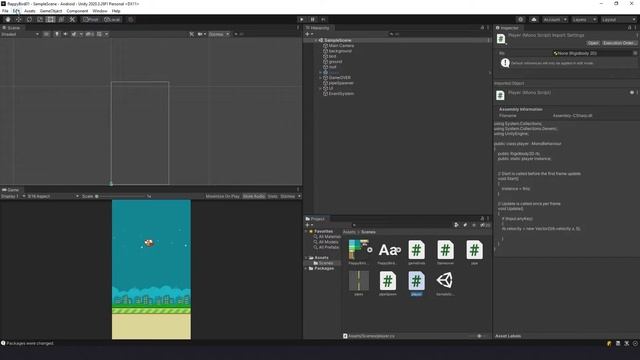640x360 pixels.
Task: Toggle 2D view mode in Scene
Action: (x=47, y=34)
